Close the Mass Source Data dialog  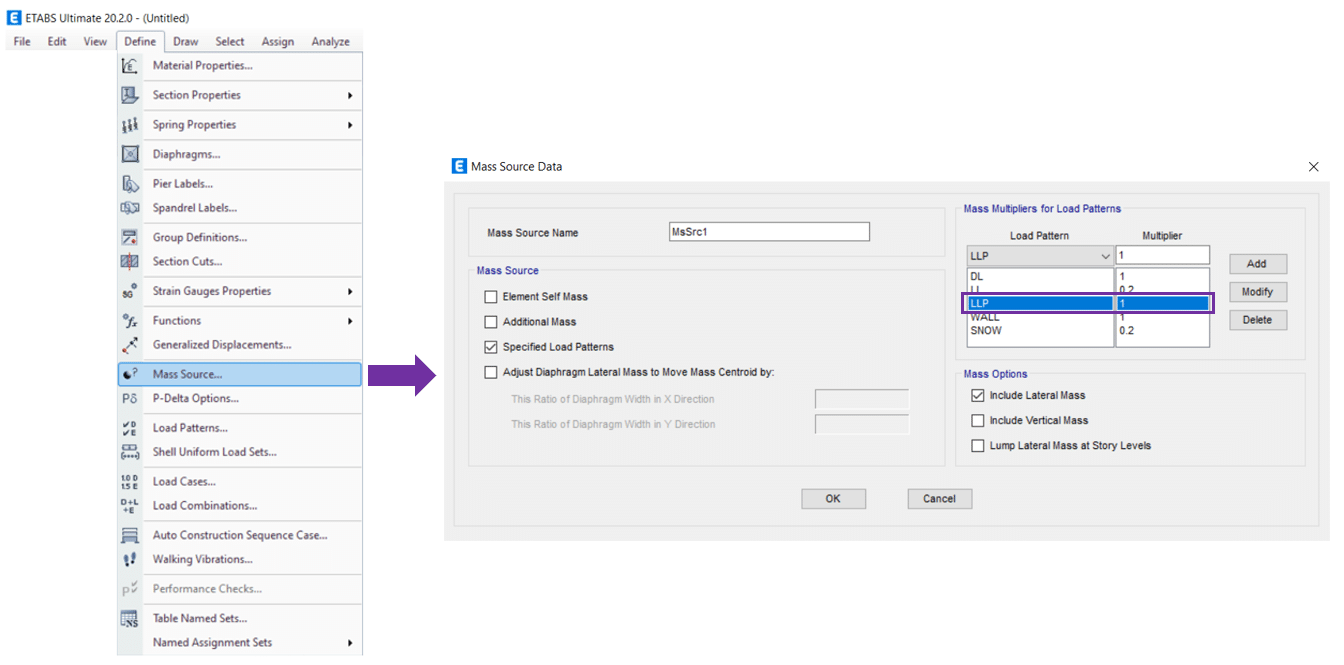[x=1313, y=167]
